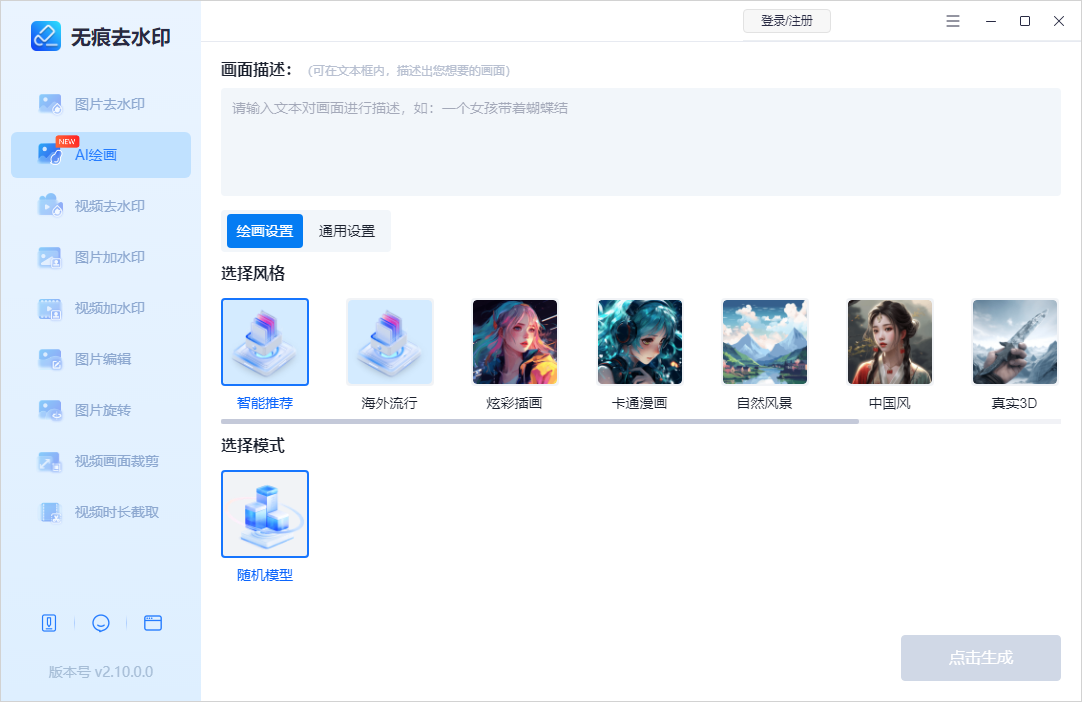Image resolution: width=1082 pixels, height=702 pixels.
Task: Click the 点击生成 generate button
Action: click(980, 657)
